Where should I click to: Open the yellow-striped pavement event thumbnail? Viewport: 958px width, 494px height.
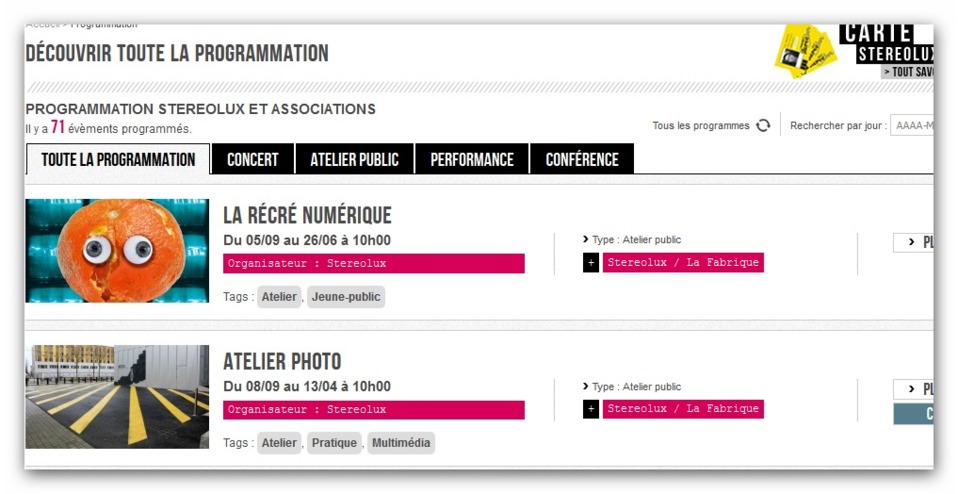(117, 396)
